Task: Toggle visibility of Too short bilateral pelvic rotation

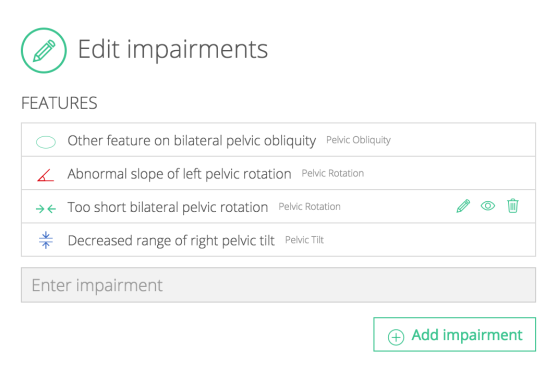Action: click(488, 206)
